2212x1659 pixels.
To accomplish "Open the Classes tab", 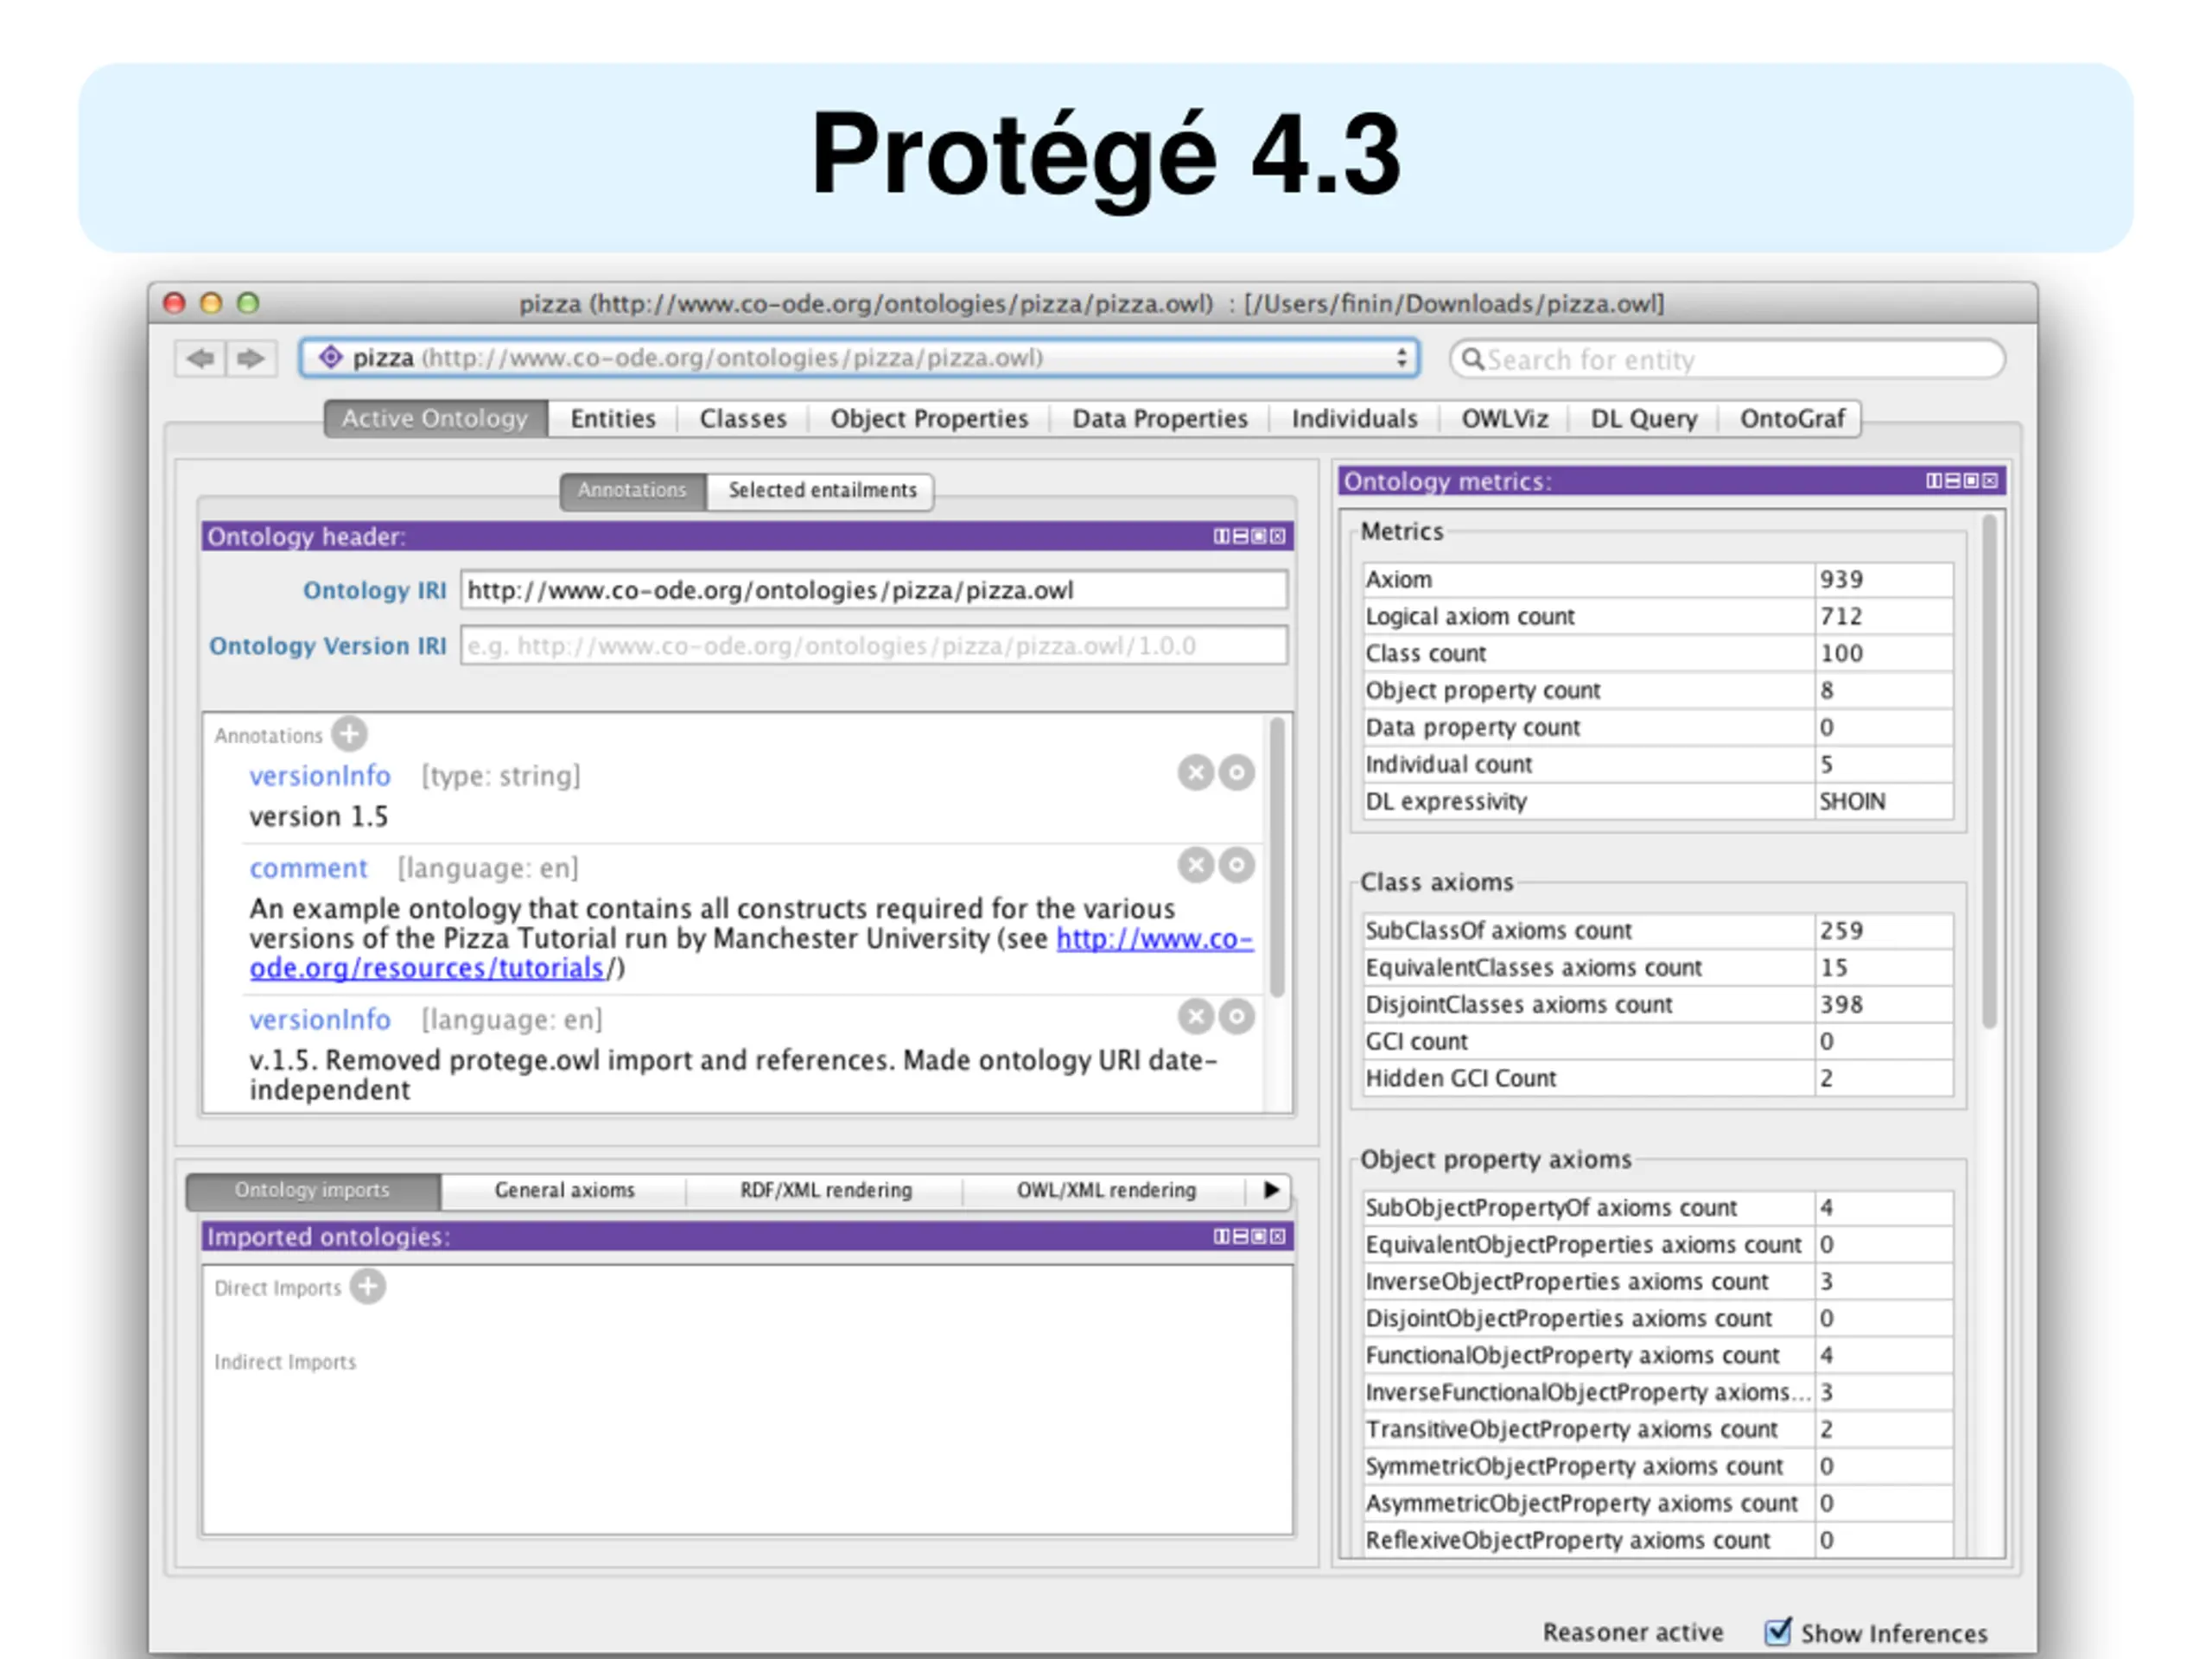I will [x=743, y=418].
